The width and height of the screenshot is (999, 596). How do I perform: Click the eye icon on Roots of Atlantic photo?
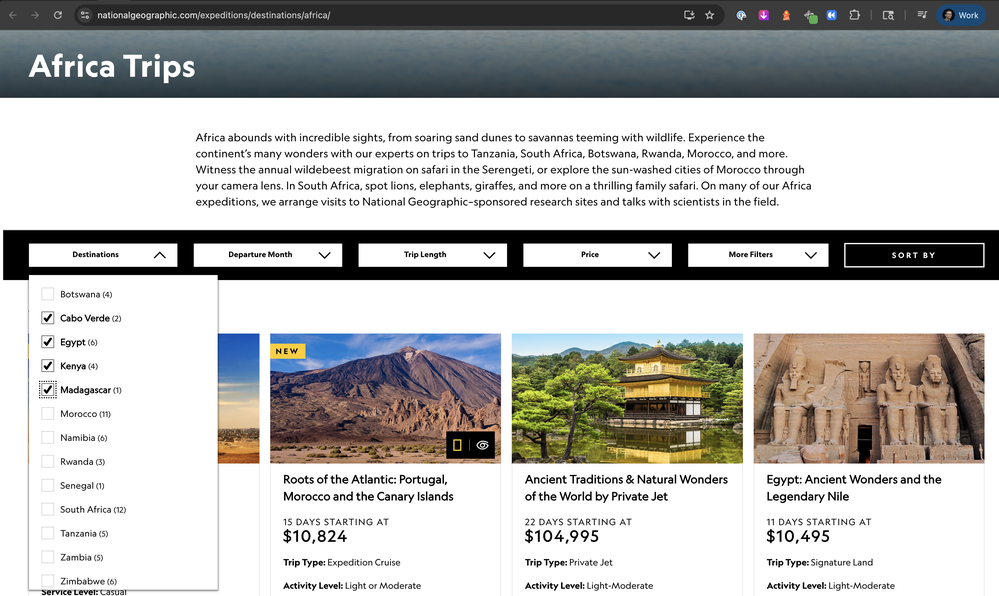pyautogui.click(x=482, y=446)
